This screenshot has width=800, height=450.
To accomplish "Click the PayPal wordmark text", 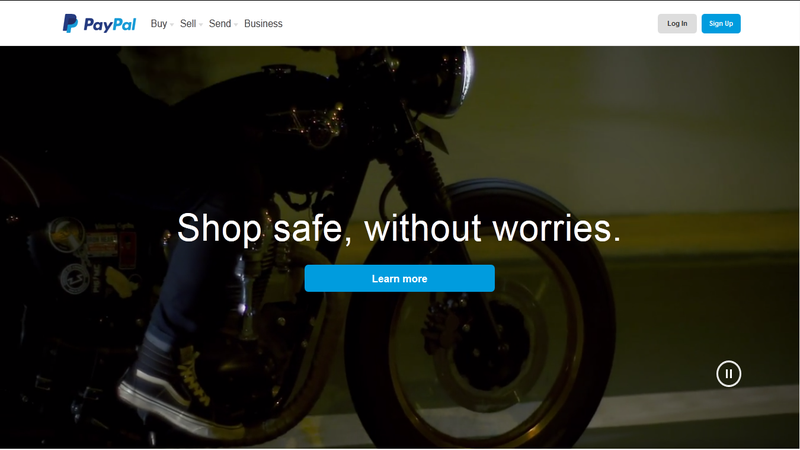I will point(110,24).
